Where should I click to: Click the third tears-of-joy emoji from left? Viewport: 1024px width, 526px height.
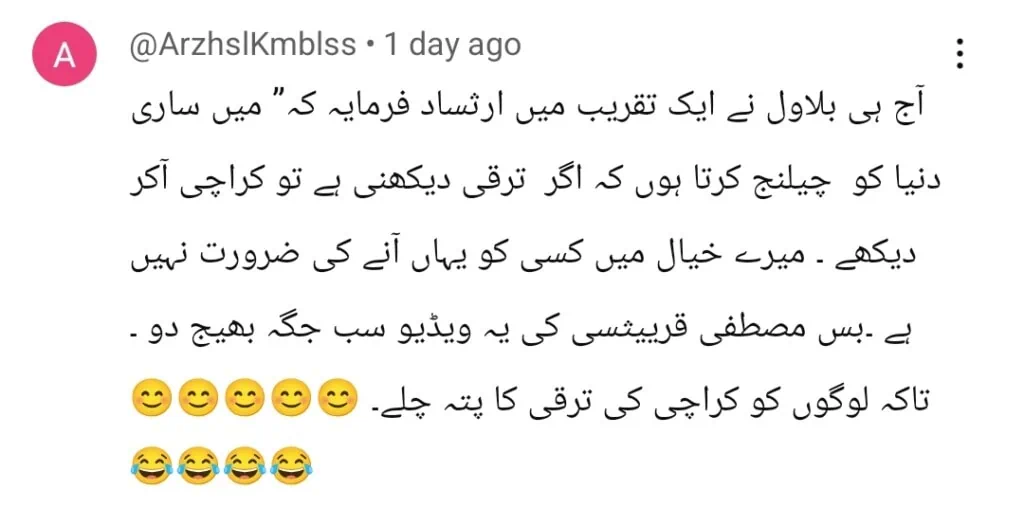tap(245, 465)
